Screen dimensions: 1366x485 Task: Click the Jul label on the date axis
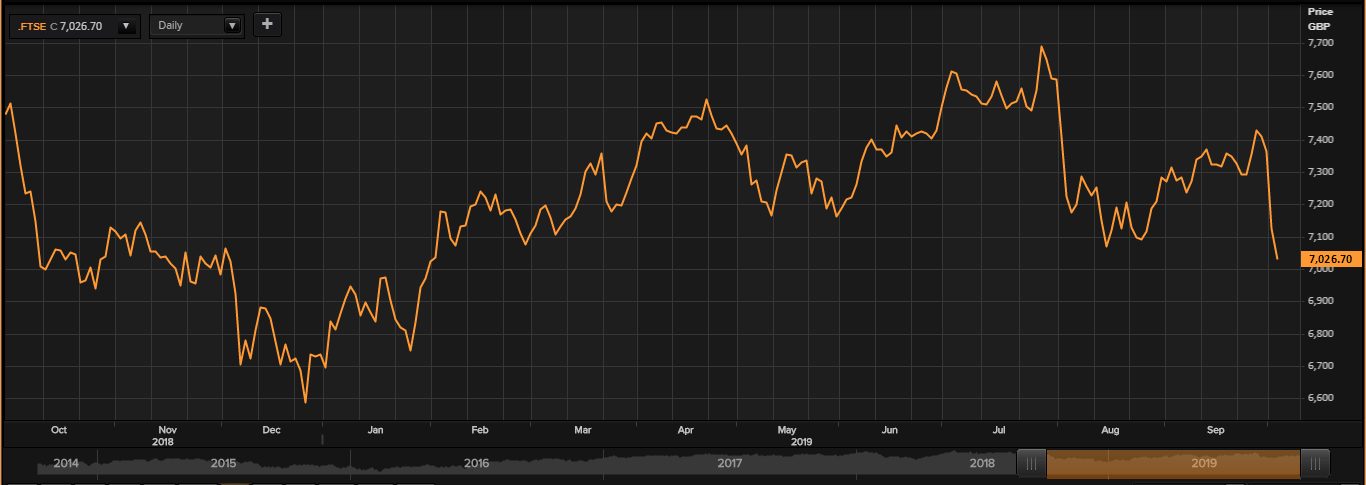pos(998,430)
